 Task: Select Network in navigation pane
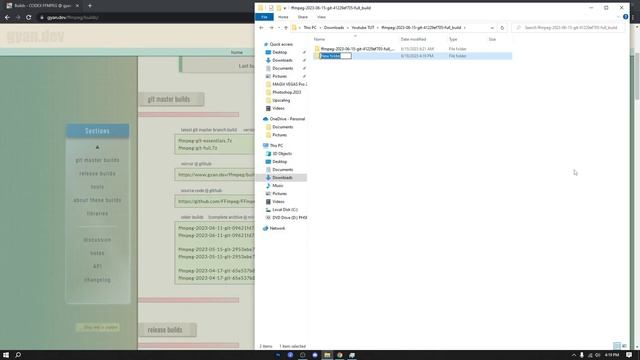[x=277, y=228]
